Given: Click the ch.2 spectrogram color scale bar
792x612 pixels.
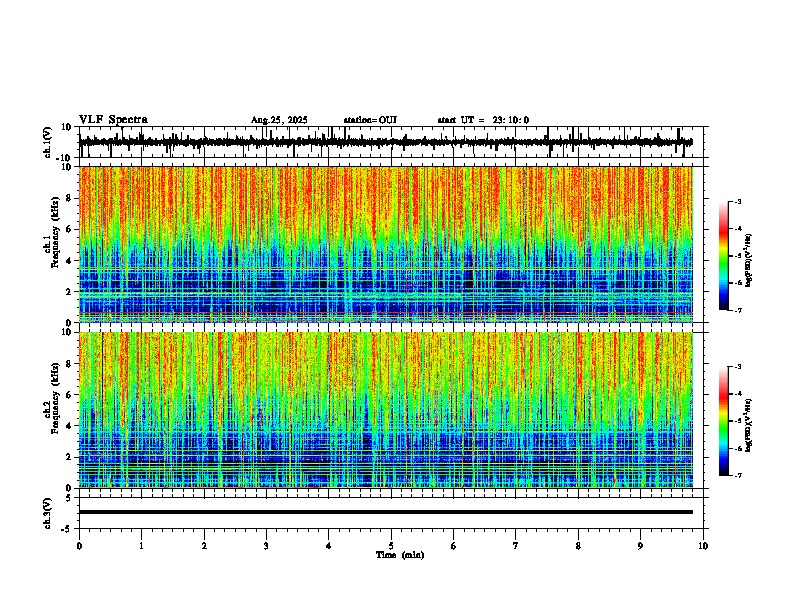Looking at the screenshot, I should point(724,421).
